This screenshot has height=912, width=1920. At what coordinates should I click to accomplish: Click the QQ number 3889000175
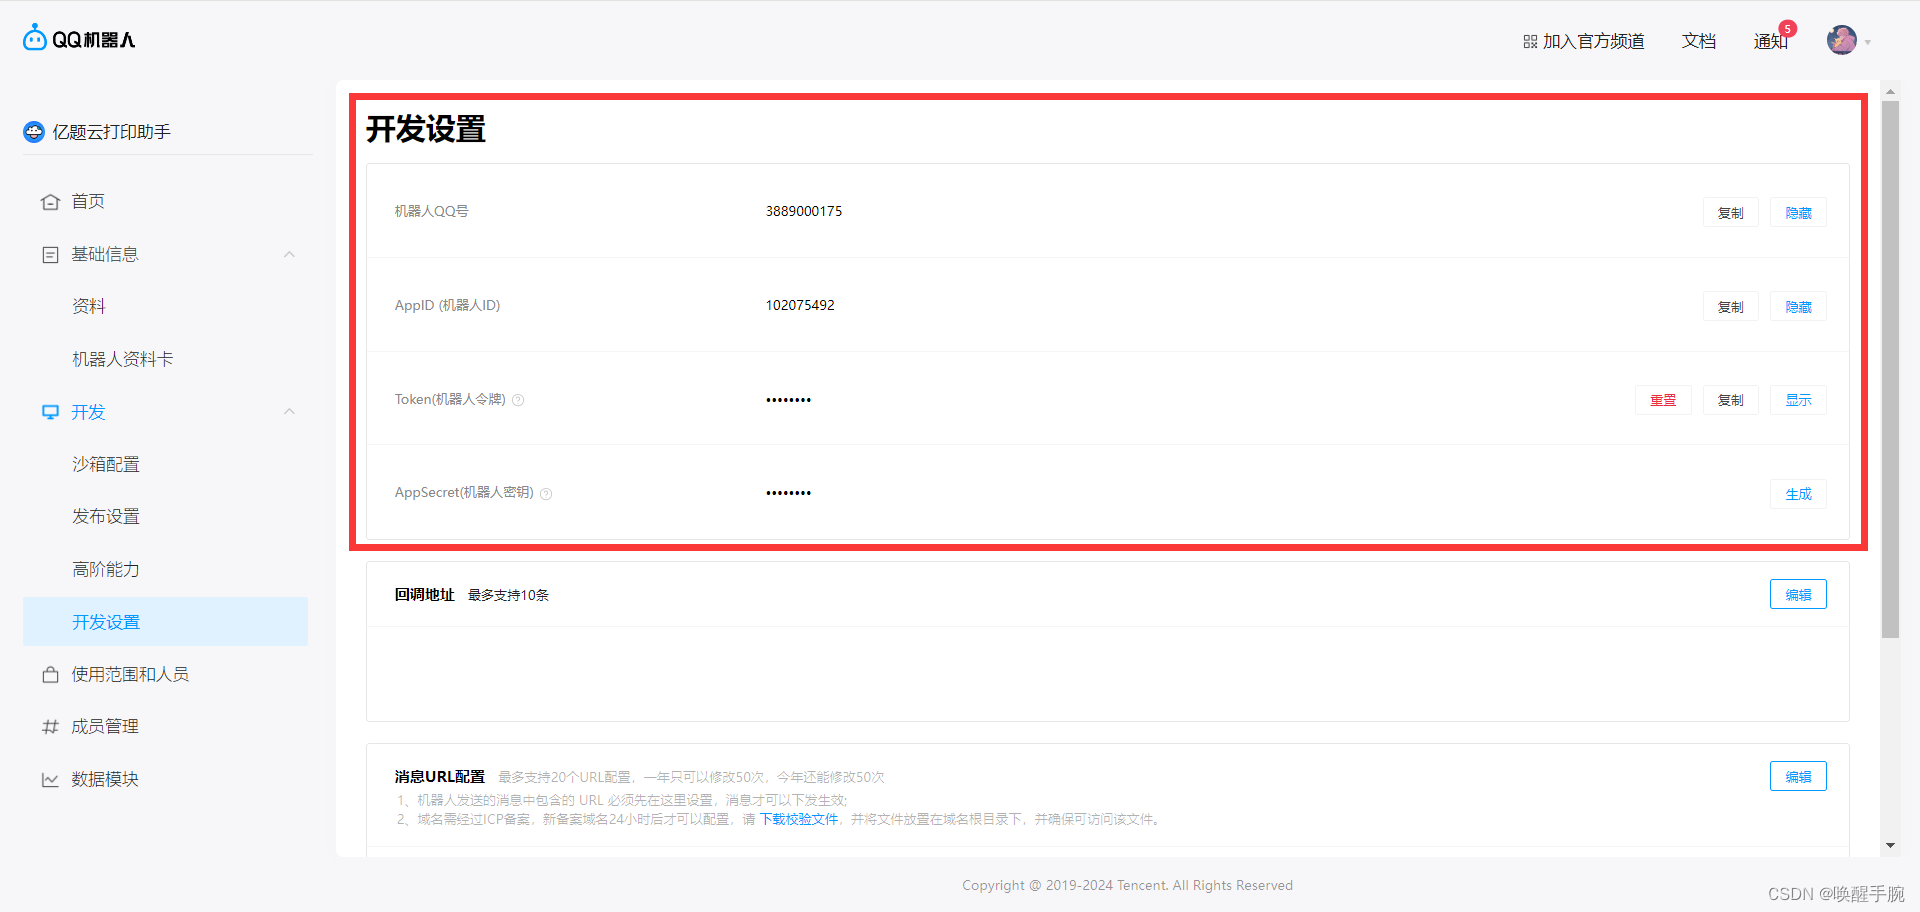tap(804, 211)
